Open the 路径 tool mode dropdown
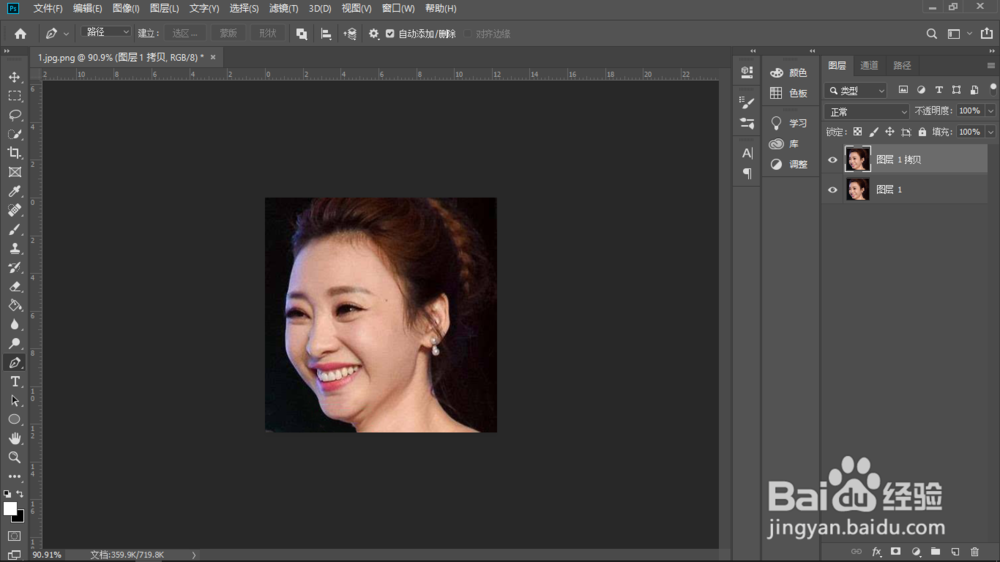 tap(106, 32)
